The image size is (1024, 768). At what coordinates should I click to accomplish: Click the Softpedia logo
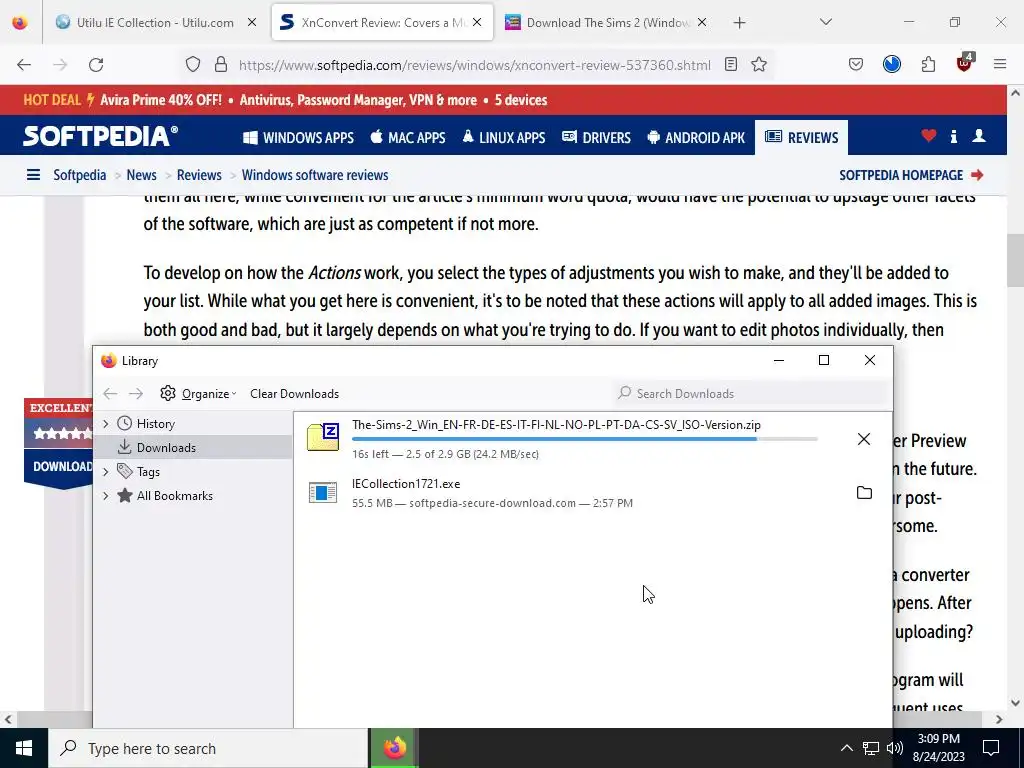click(101, 136)
